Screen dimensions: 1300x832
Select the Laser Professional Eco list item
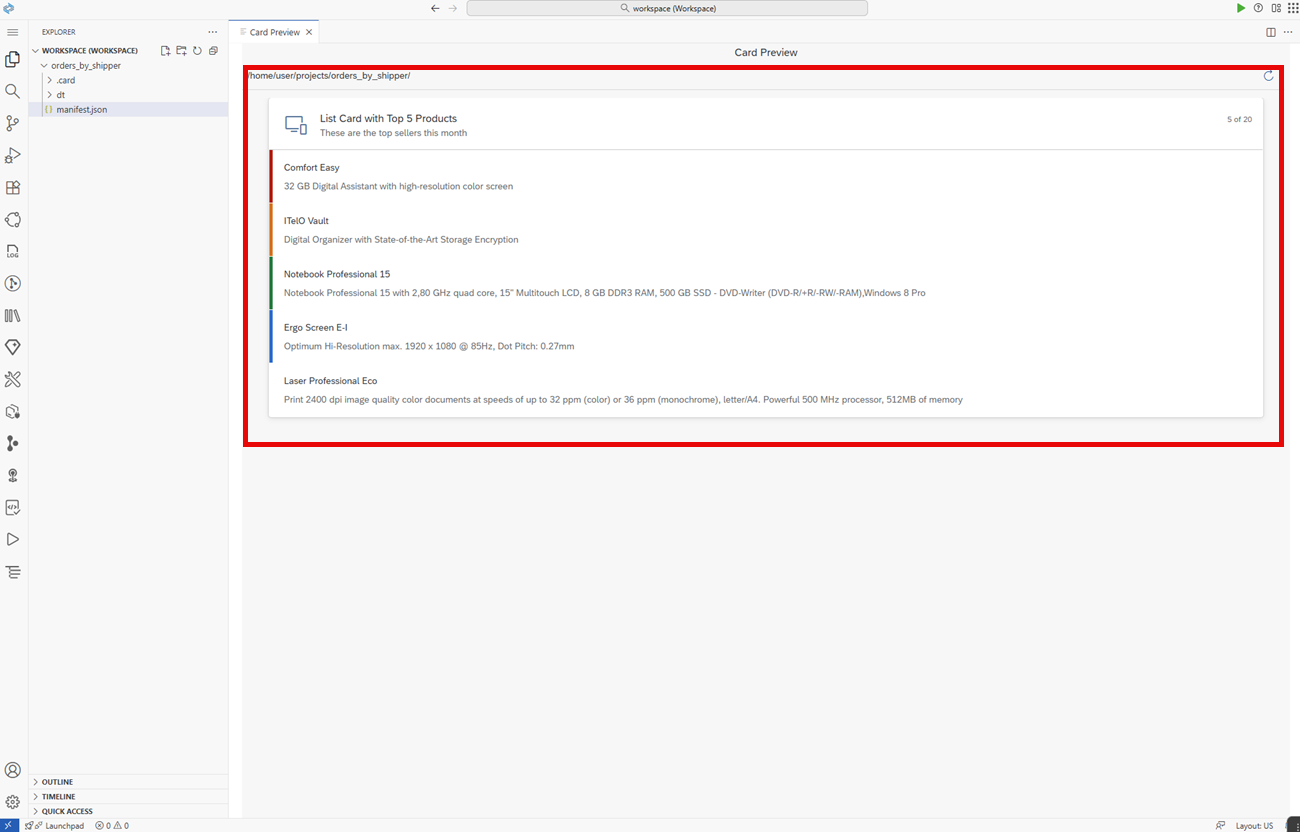click(x=766, y=390)
